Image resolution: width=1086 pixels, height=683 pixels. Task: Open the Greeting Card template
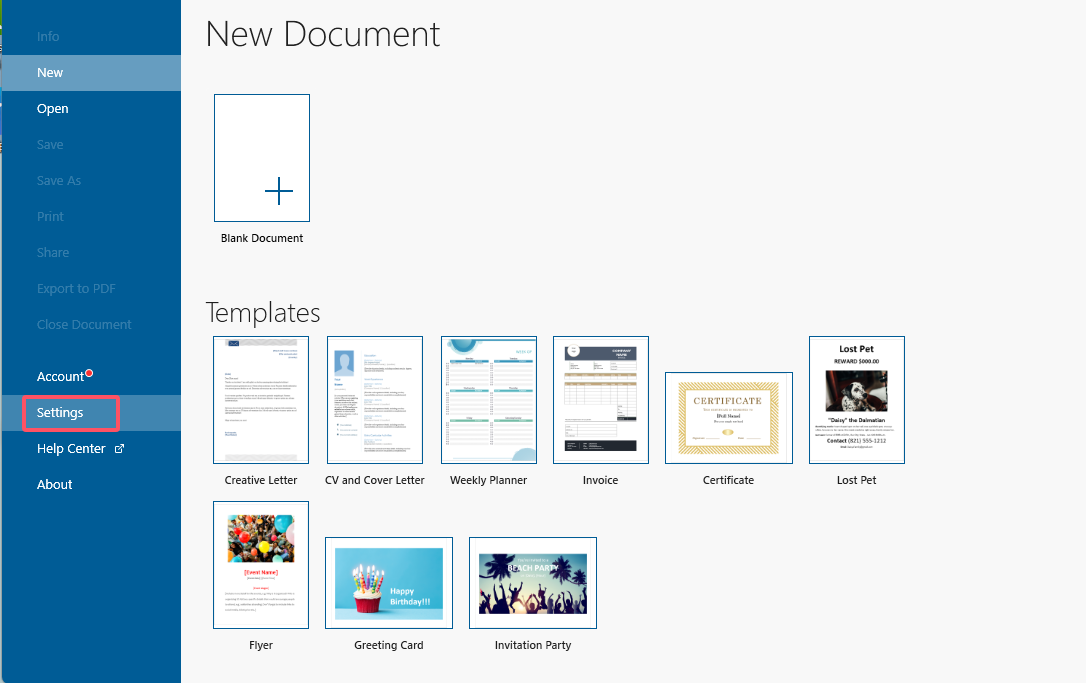[x=389, y=583]
